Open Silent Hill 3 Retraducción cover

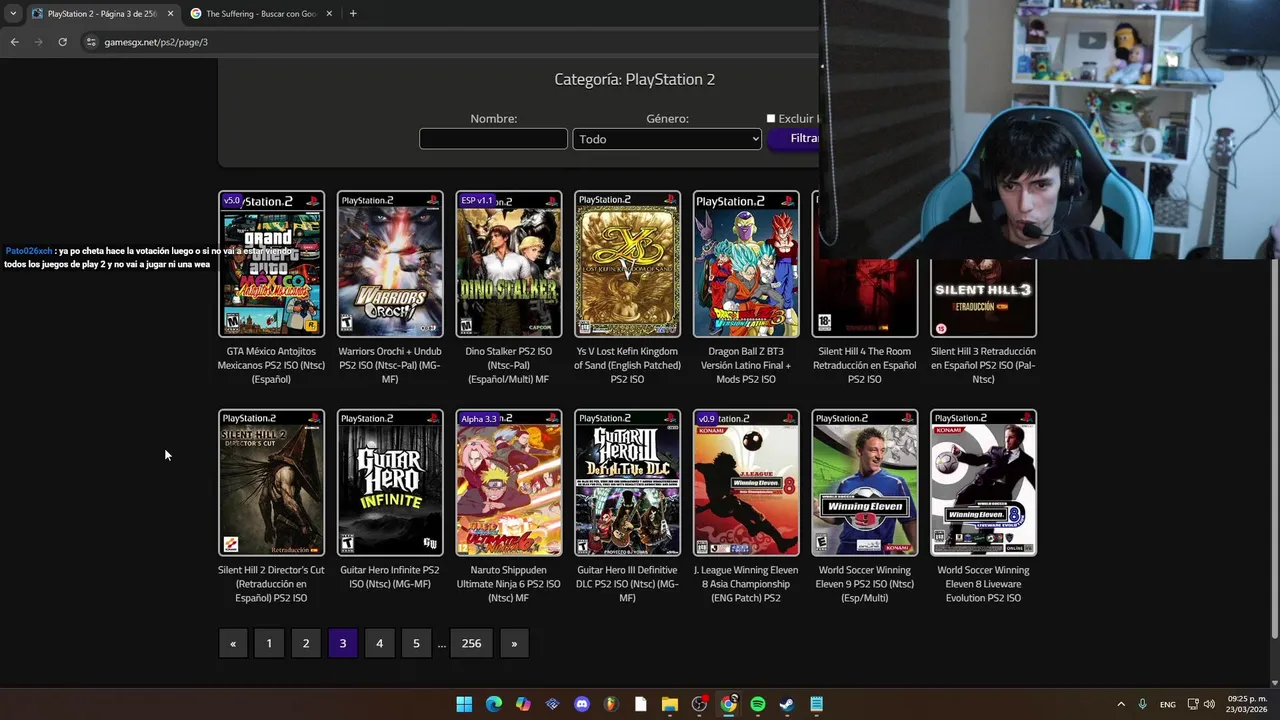pyautogui.click(x=983, y=298)
